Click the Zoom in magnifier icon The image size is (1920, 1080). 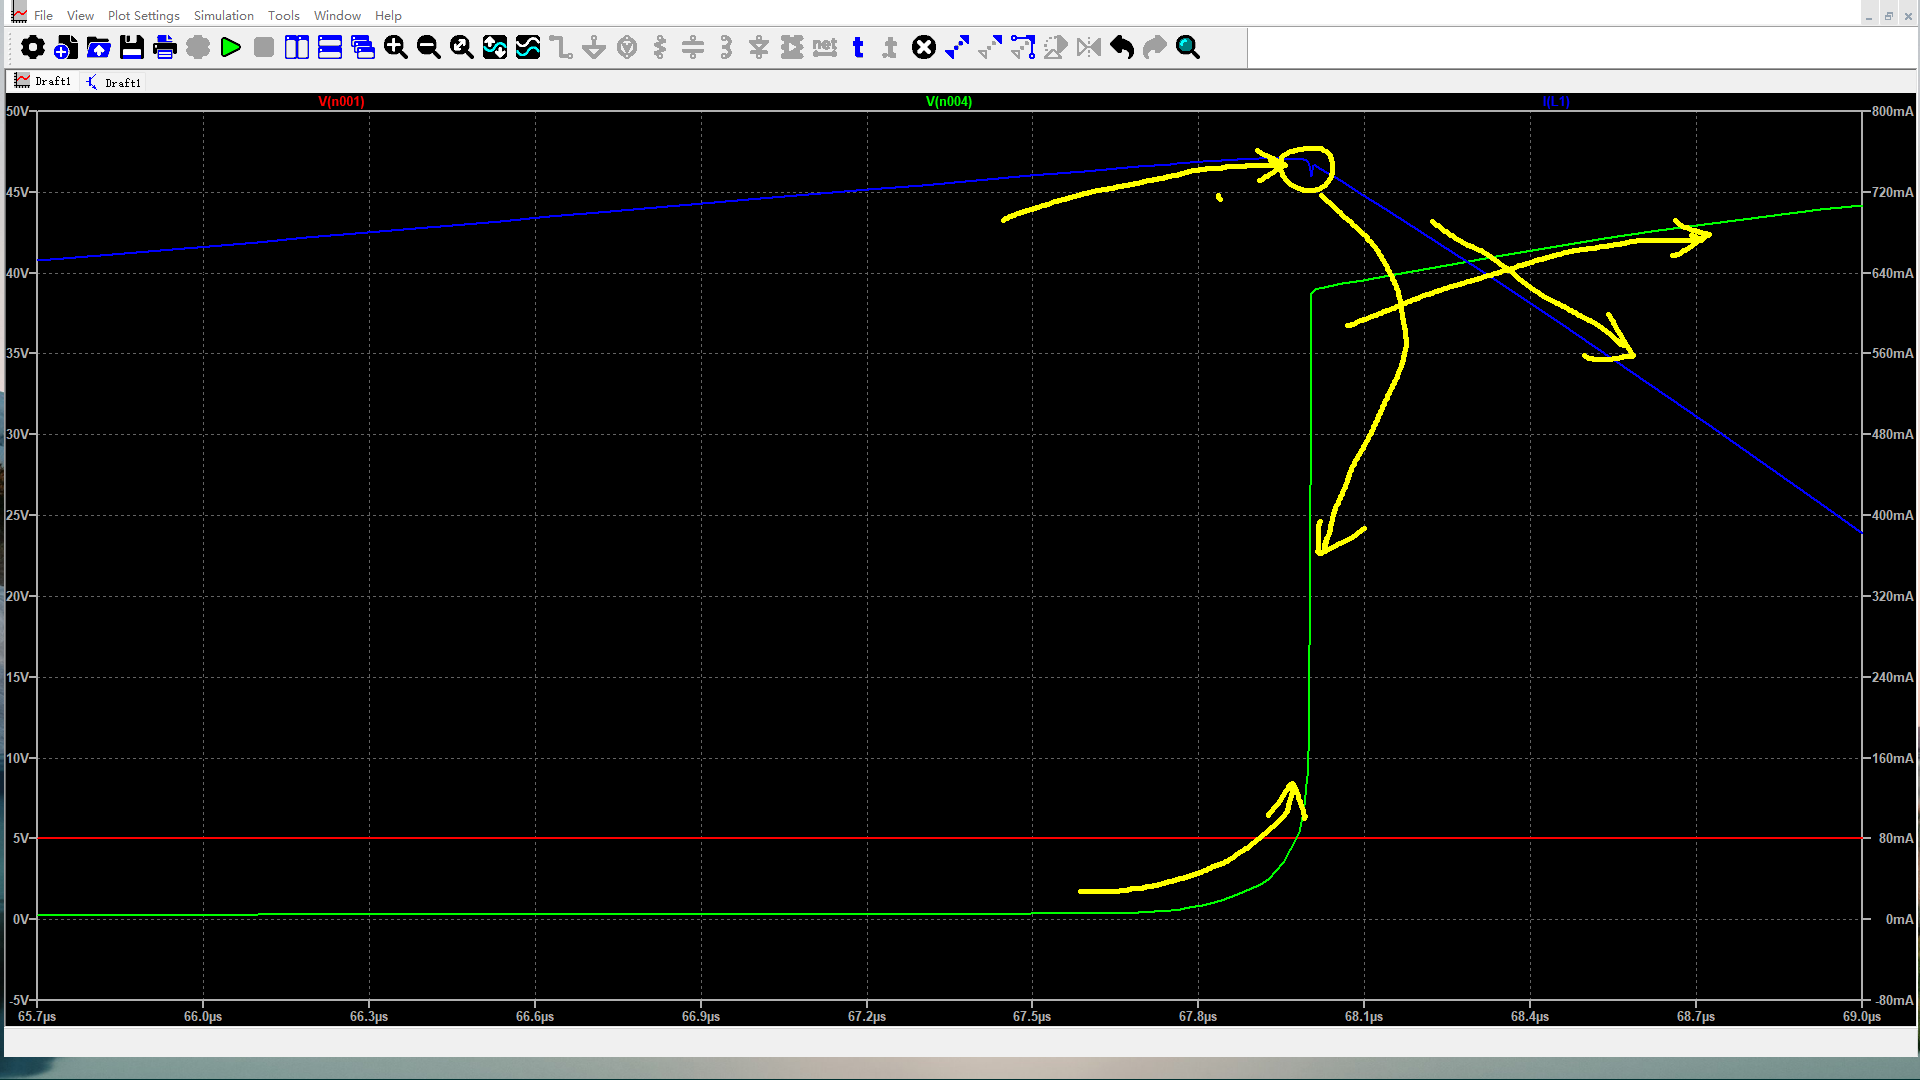click(396, 47)
